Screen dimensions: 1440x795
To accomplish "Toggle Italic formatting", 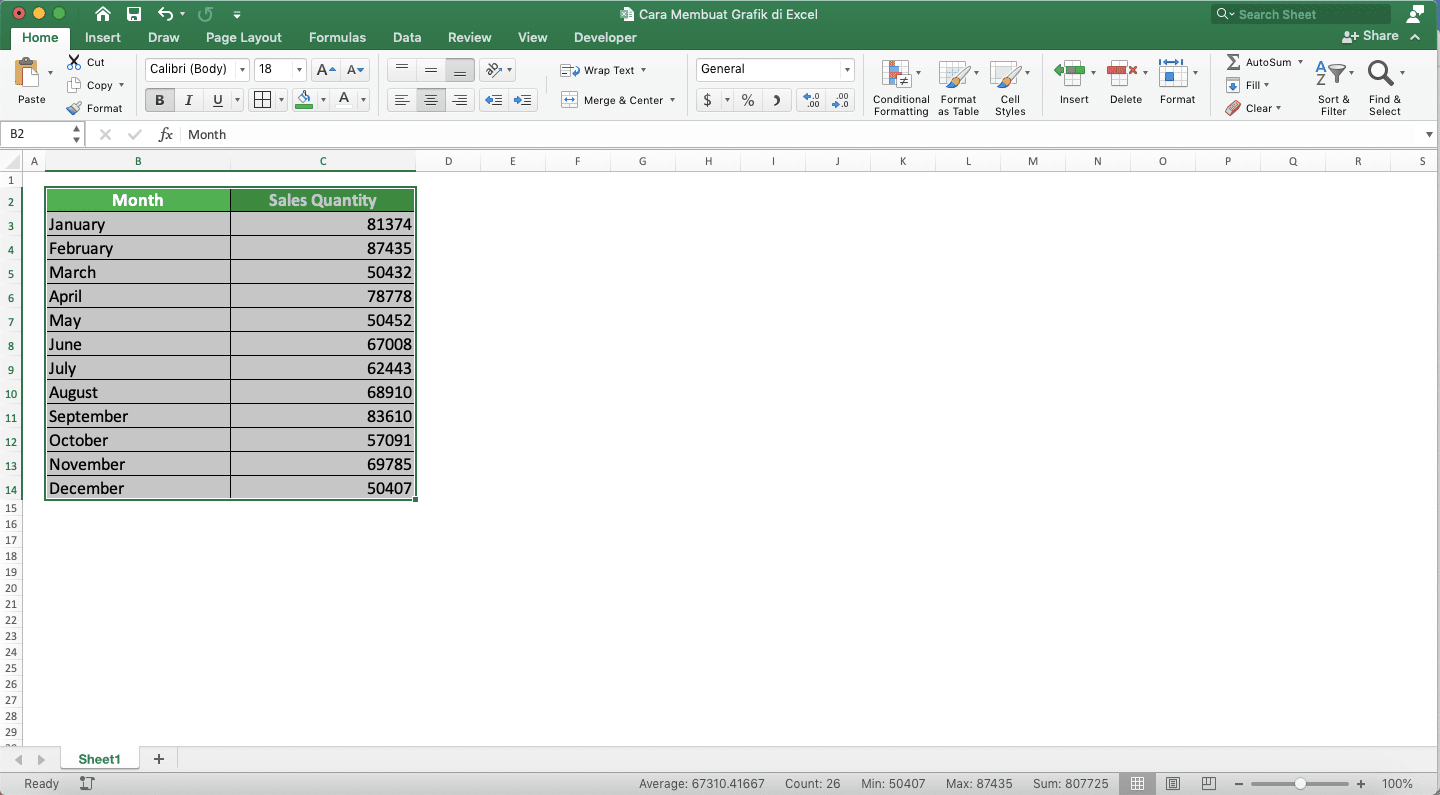I will click(x=188, y=100).
